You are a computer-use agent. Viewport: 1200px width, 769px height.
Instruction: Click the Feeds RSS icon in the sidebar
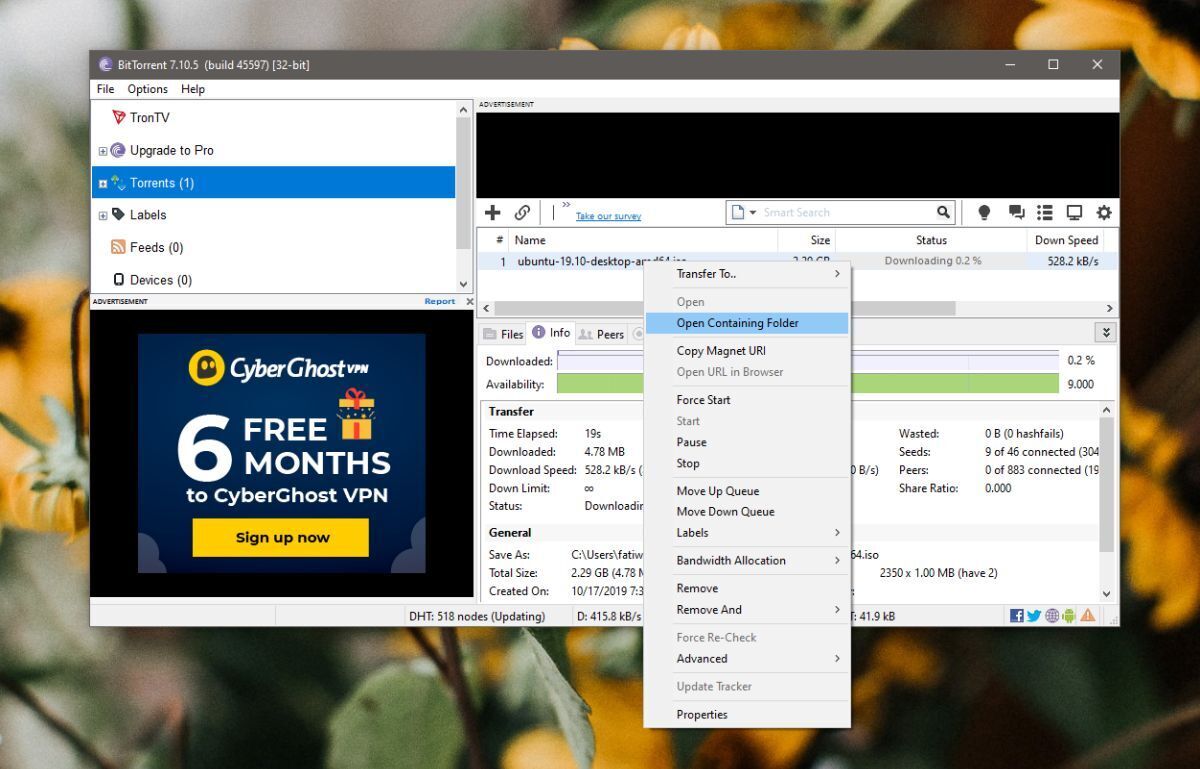click(118, 247)
